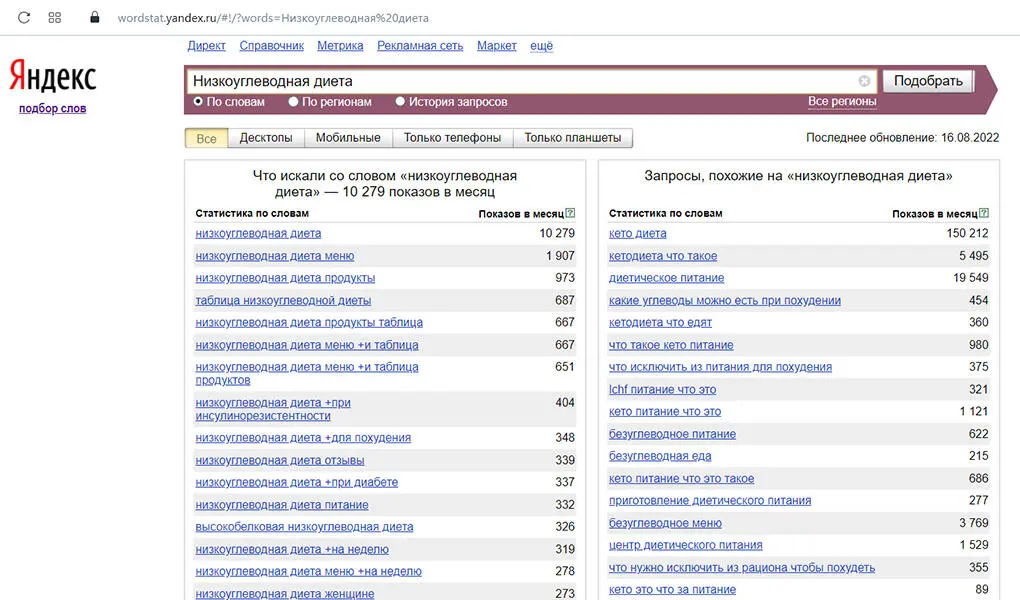
Task: Clear the search field with X icon
Action: tap(864, 81)
